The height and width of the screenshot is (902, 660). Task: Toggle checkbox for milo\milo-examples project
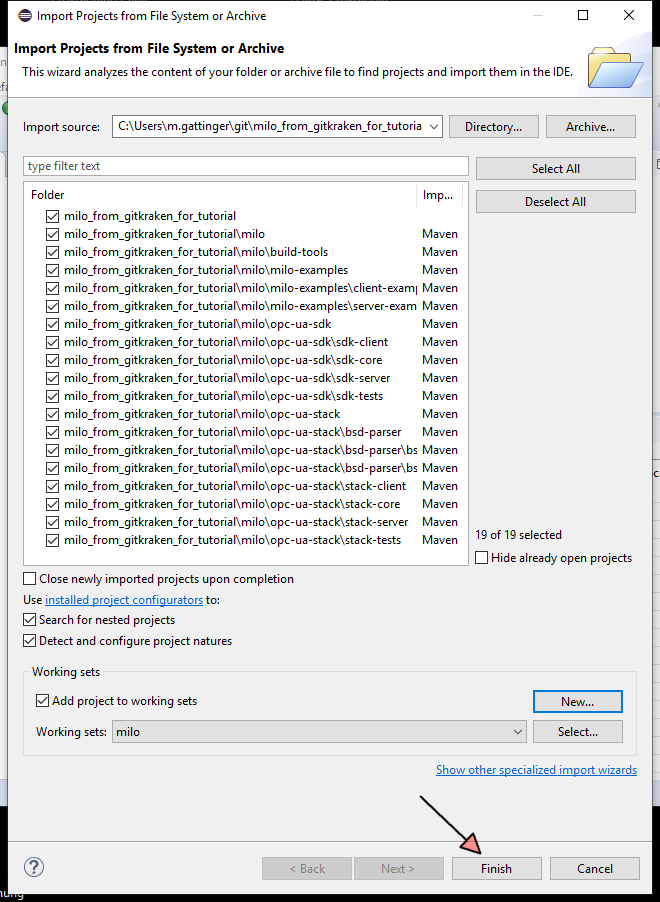coord(52,270)
